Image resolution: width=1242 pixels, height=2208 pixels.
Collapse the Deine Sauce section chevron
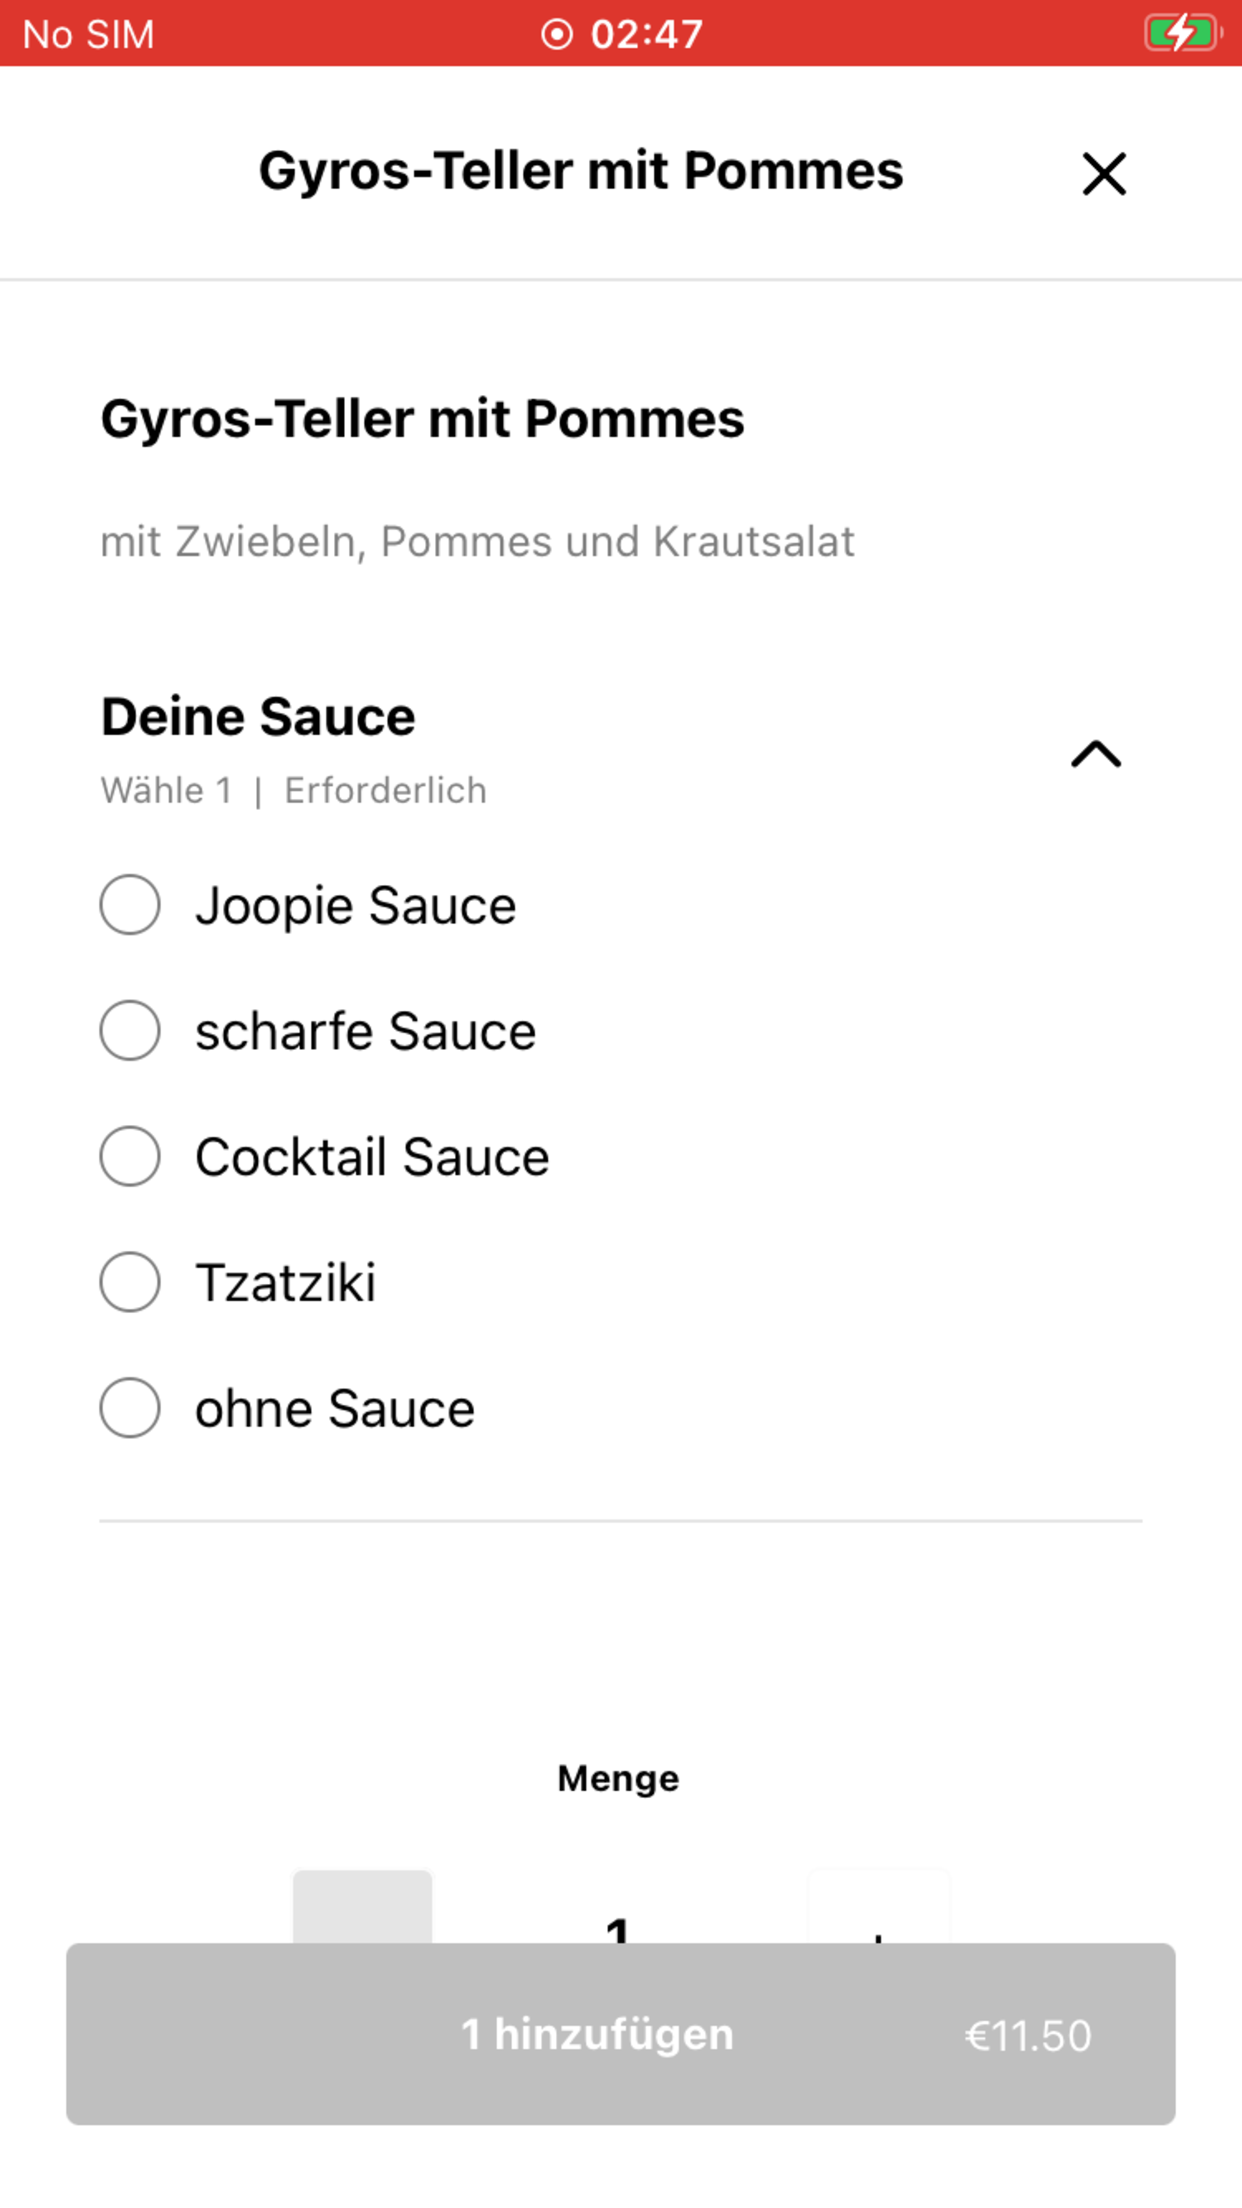pos(1096,754)
